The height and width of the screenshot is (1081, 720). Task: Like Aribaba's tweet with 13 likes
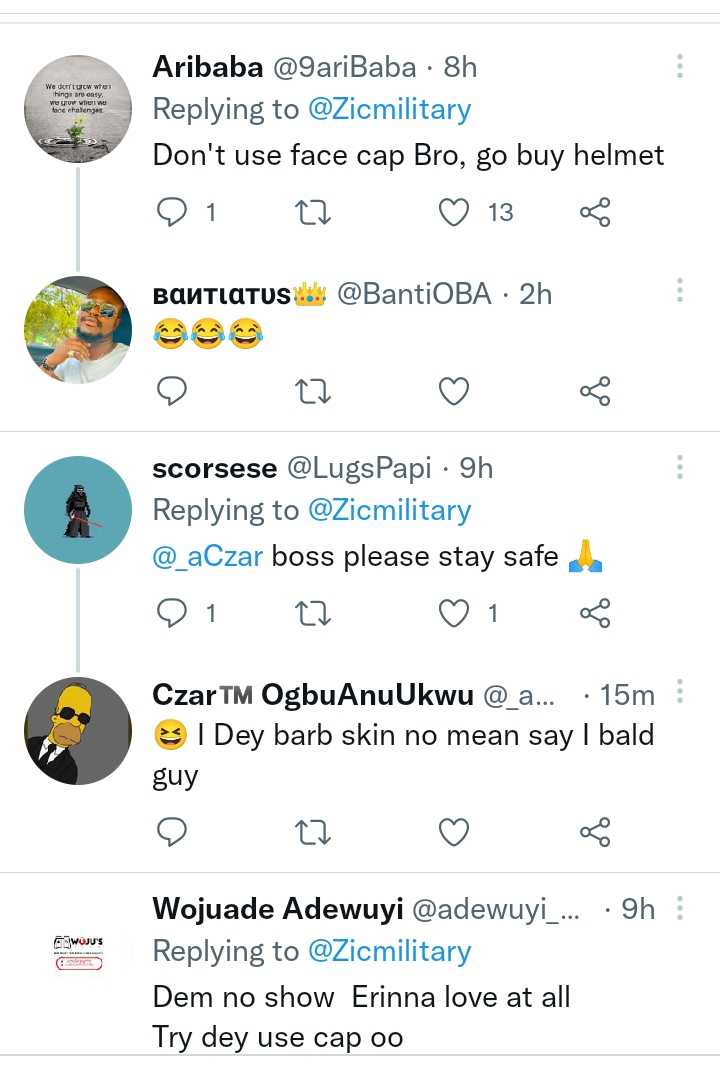pos(456,212)
